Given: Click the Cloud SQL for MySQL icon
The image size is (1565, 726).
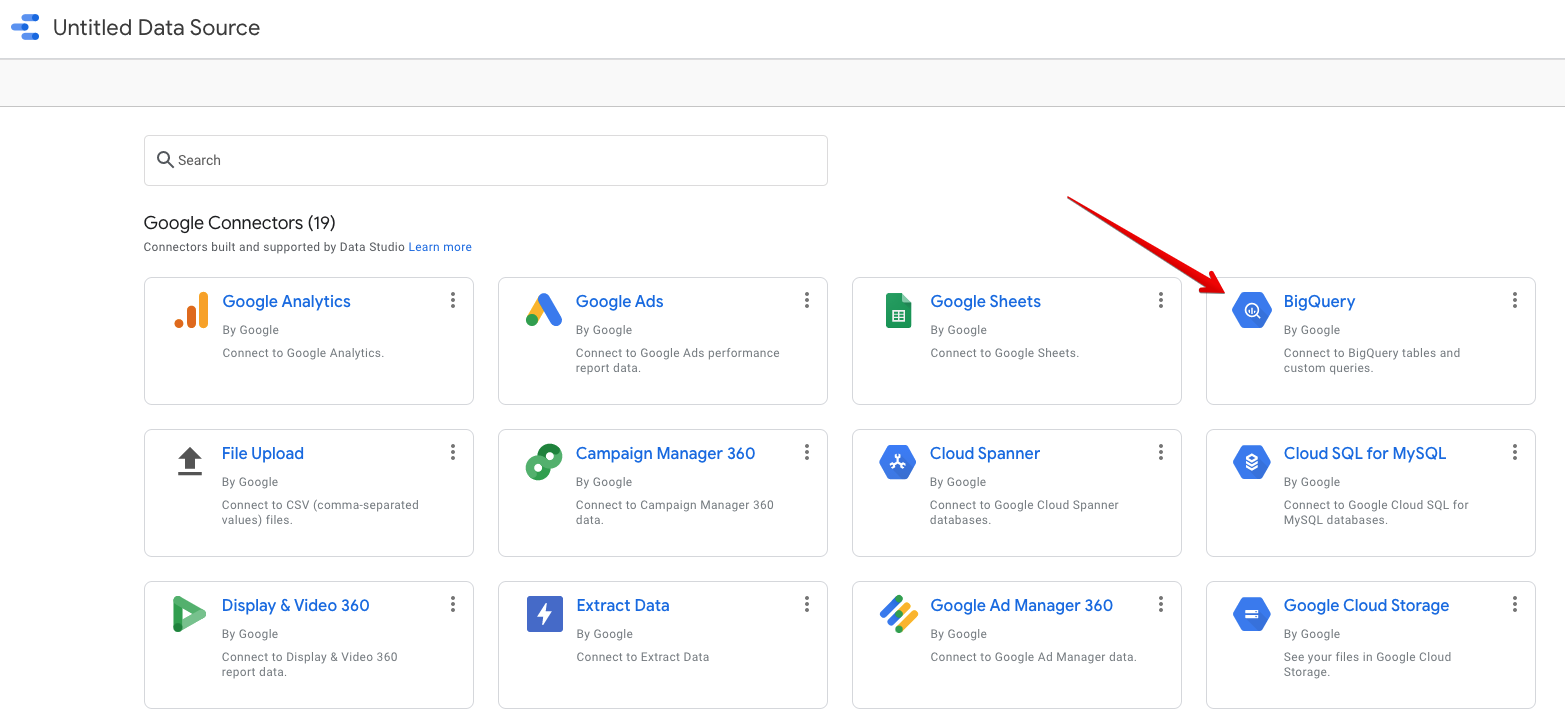Looking at the screenshot, I should click(1251, 462).
